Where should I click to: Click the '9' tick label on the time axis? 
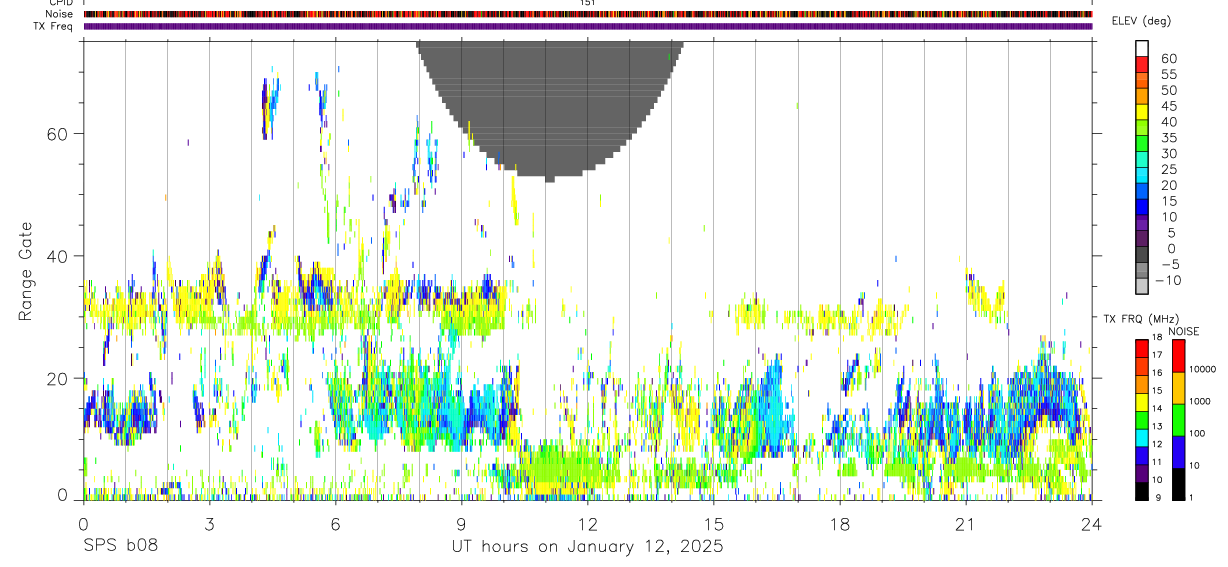coord(461,523)
